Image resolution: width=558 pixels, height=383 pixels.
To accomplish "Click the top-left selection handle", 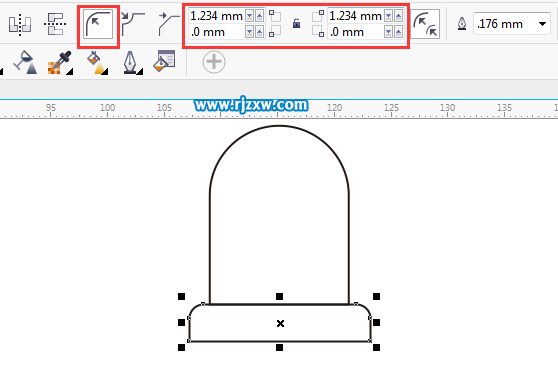I will point(181,296).
